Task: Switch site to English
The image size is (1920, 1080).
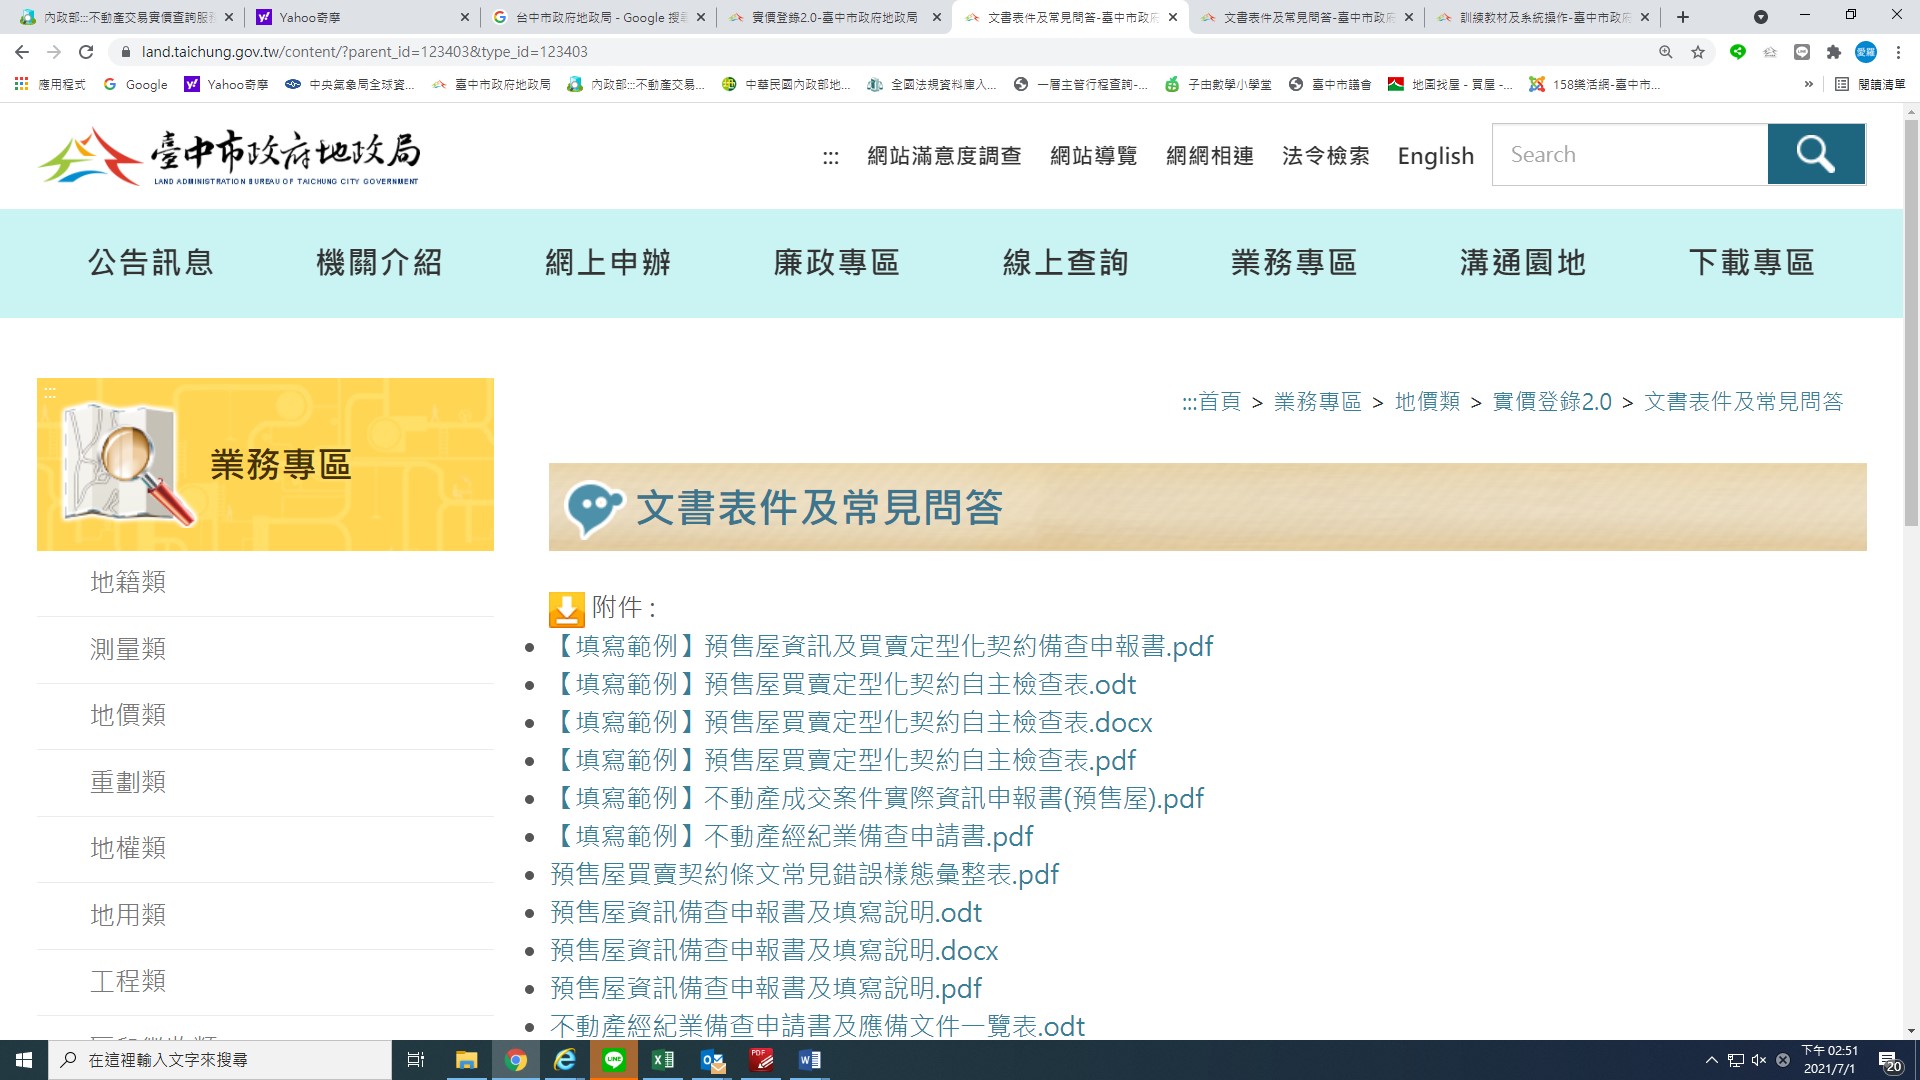Action: pos(1436,156)
